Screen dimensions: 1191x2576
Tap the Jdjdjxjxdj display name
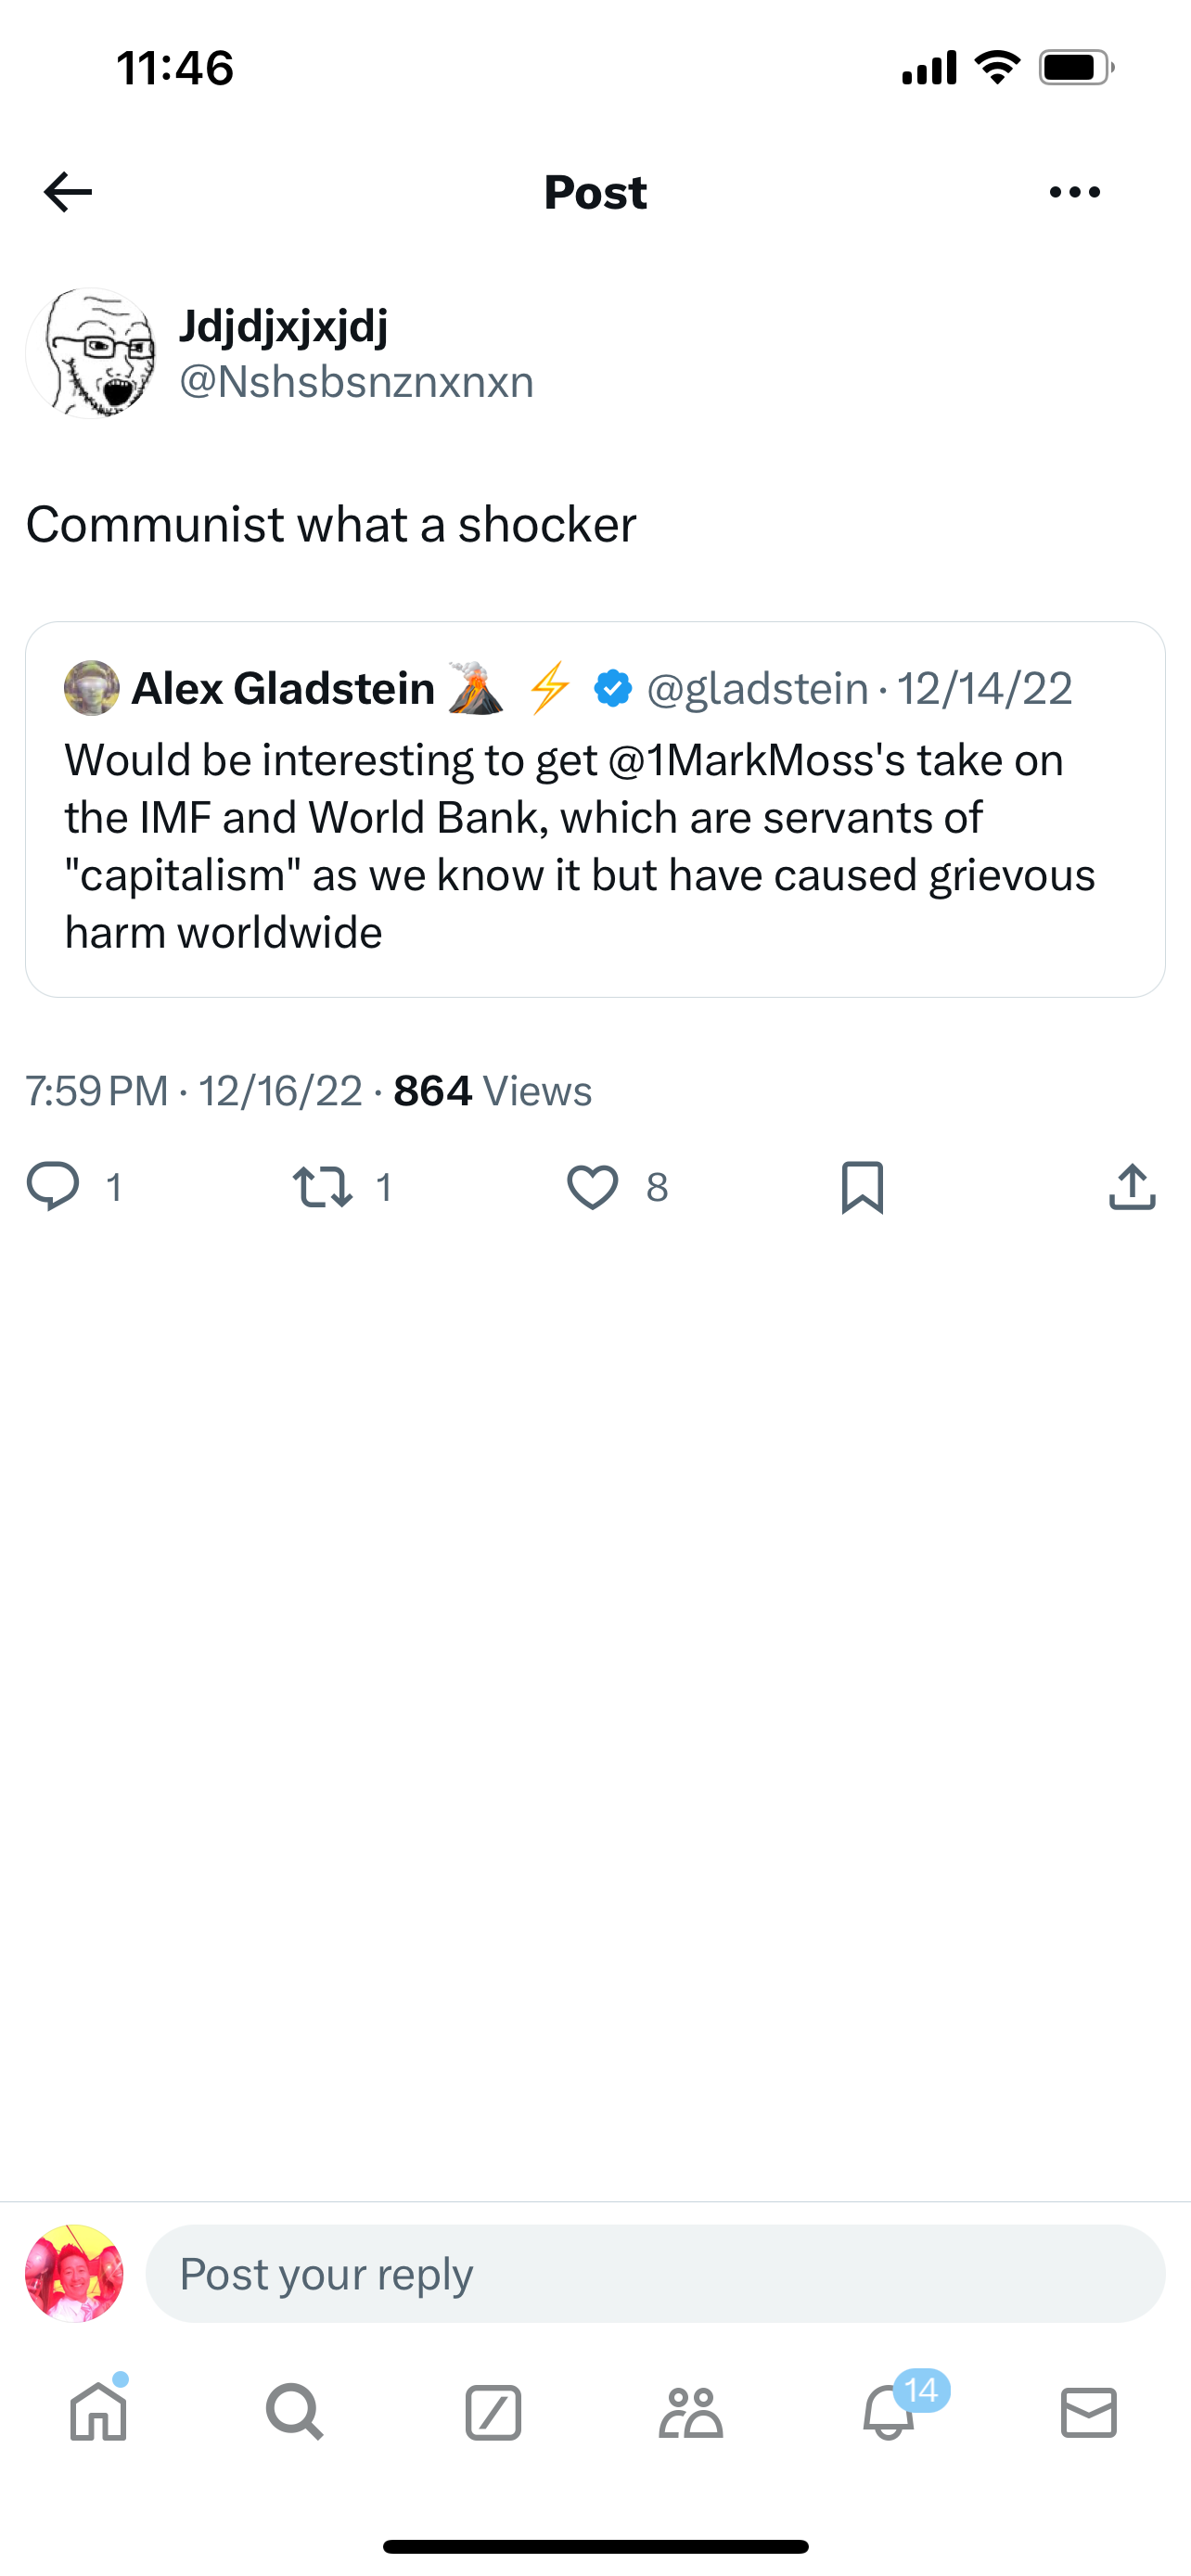[x=283, y=326]
